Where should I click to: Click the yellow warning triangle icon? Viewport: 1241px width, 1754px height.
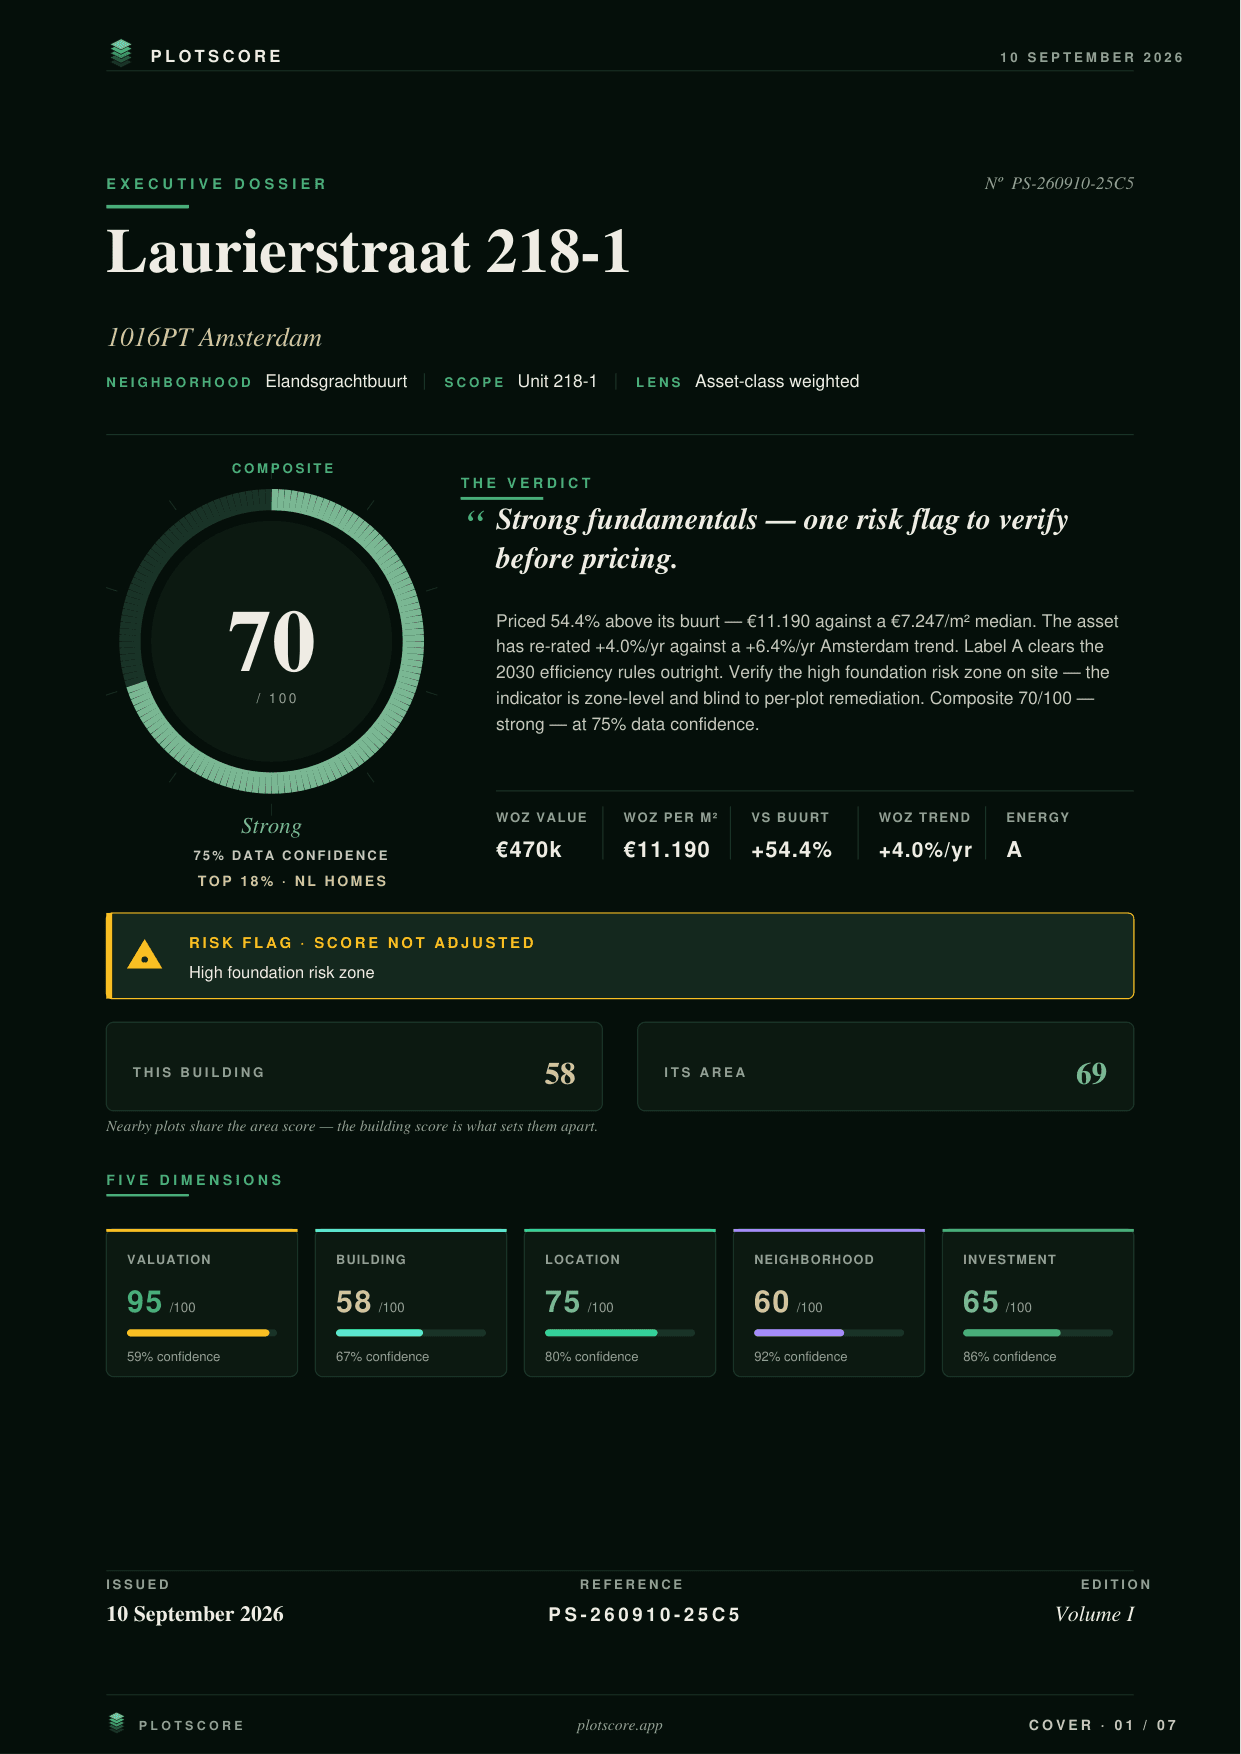coord(145,955)
